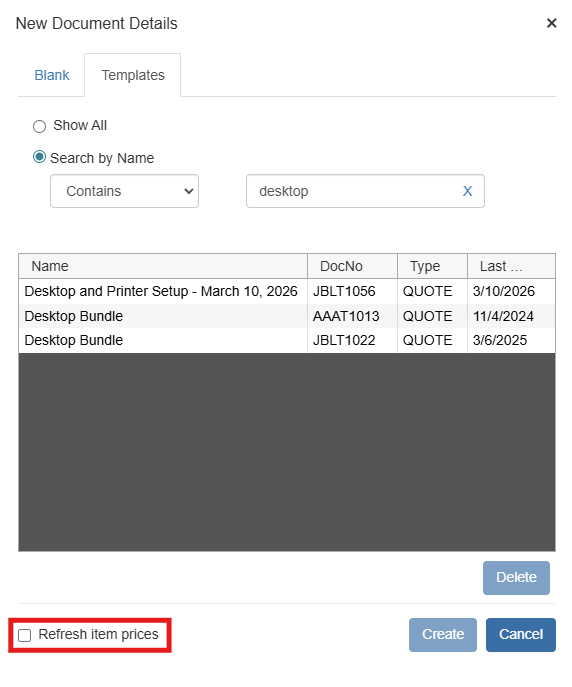Click the 3/6/2025 date cell
572x687 pixels.
(x=511, y=340)
